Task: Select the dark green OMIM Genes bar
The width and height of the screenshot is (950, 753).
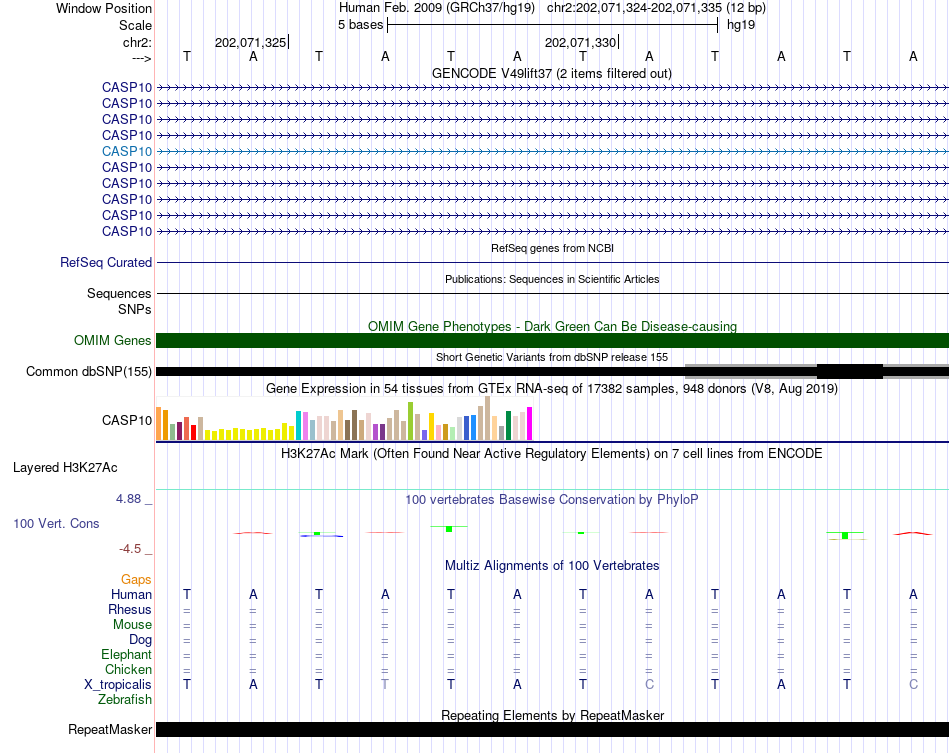Action: click(552, 340)
